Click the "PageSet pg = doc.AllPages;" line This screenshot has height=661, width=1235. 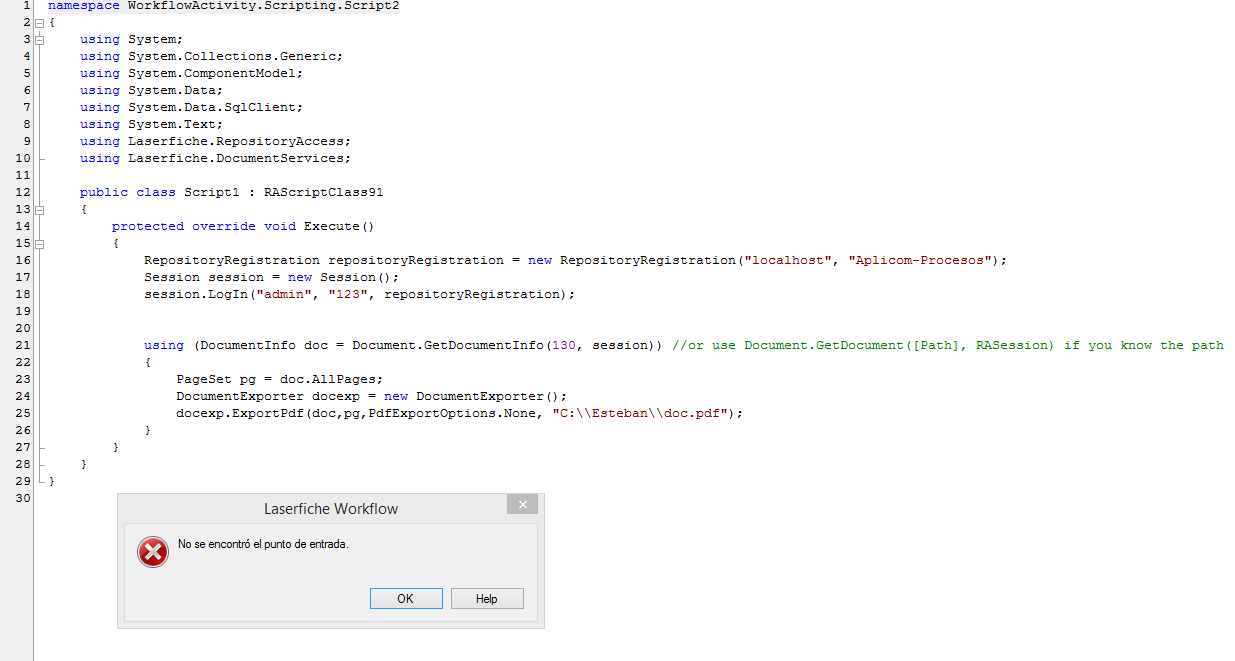(x=279, y=379)
